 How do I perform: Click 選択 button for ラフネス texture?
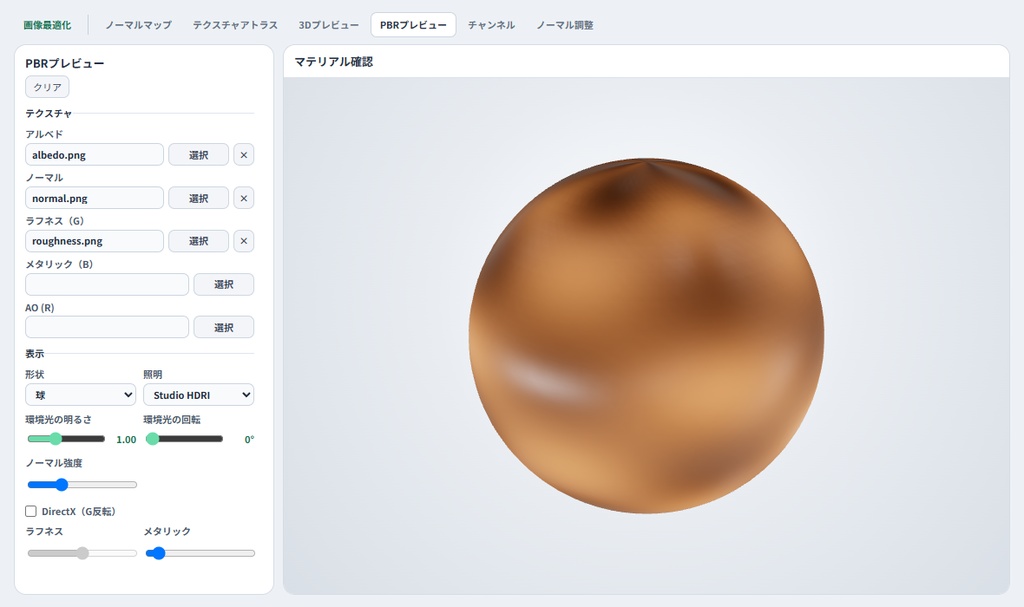(199, 241)
